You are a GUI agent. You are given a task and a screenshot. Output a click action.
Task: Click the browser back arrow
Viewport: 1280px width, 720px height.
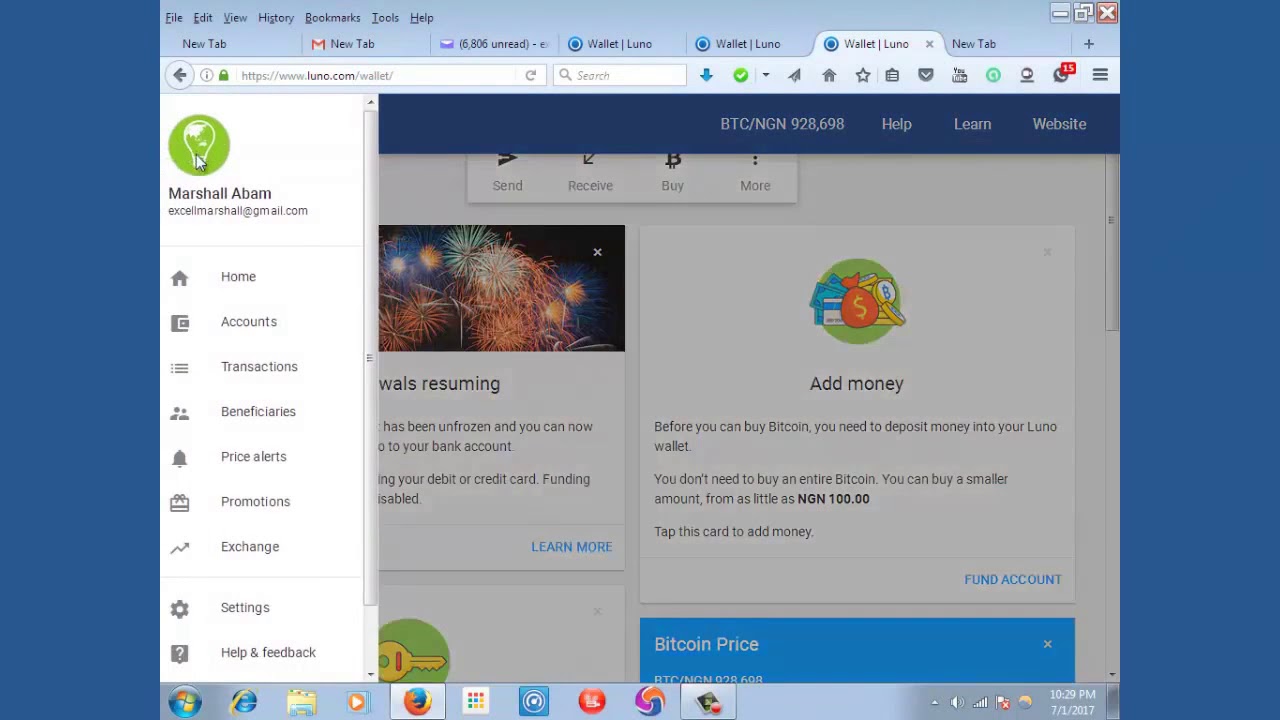click(x=180, y=75)
